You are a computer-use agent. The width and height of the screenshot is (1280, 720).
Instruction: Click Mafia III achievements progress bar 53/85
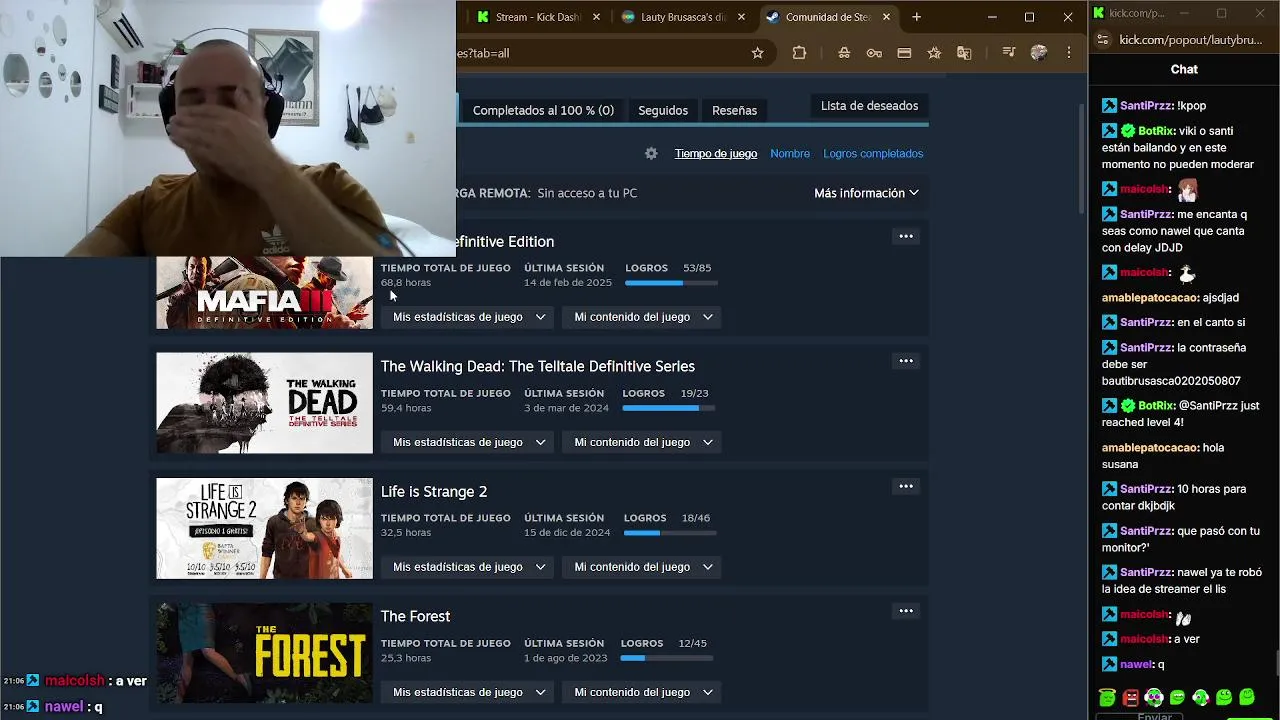click(x=671, y=283)
